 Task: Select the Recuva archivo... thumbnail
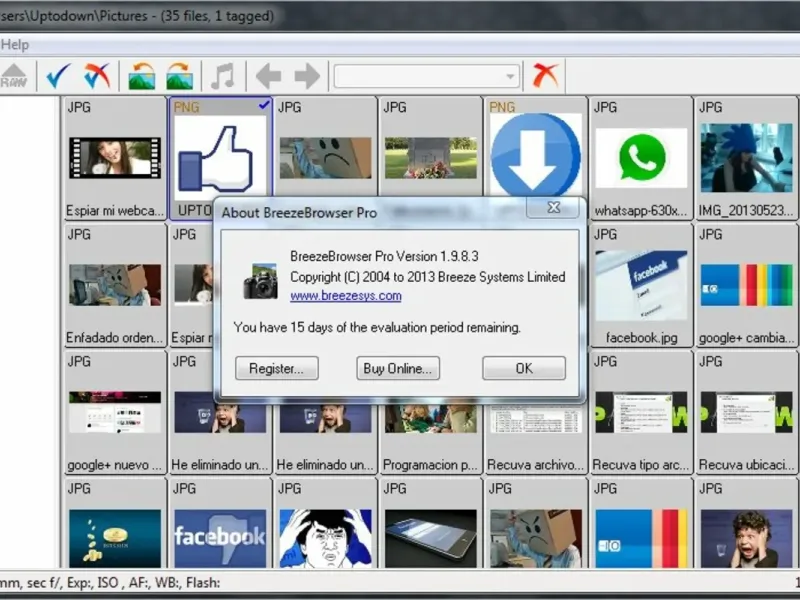click(535, 434)
